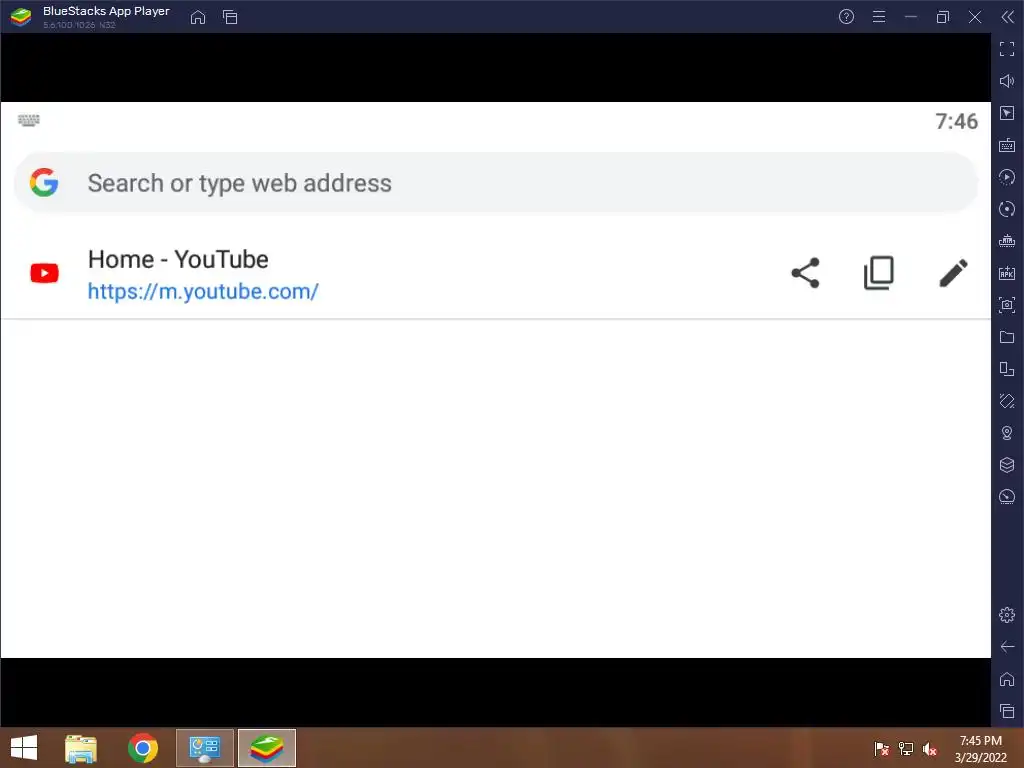Copy the m.youtube.com URL
The image size is (1024, 768).
[878, 273]
